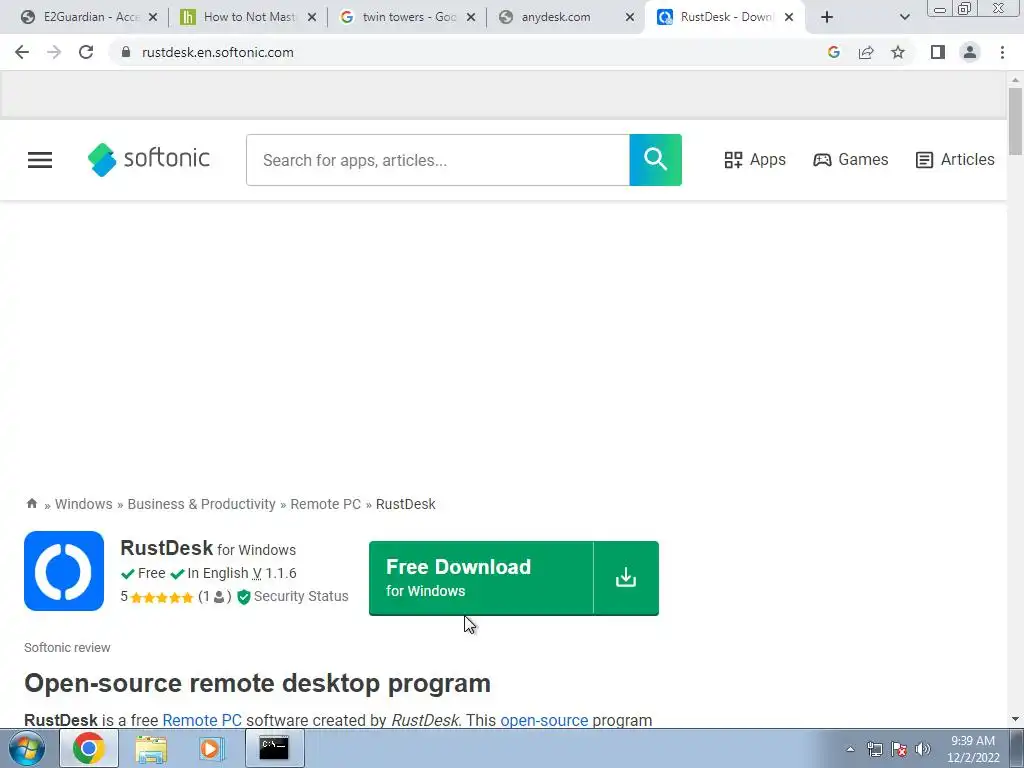Go forward in browser history
The width and height of the screenshot is (1024, 768).
click(x=54, y=52)
